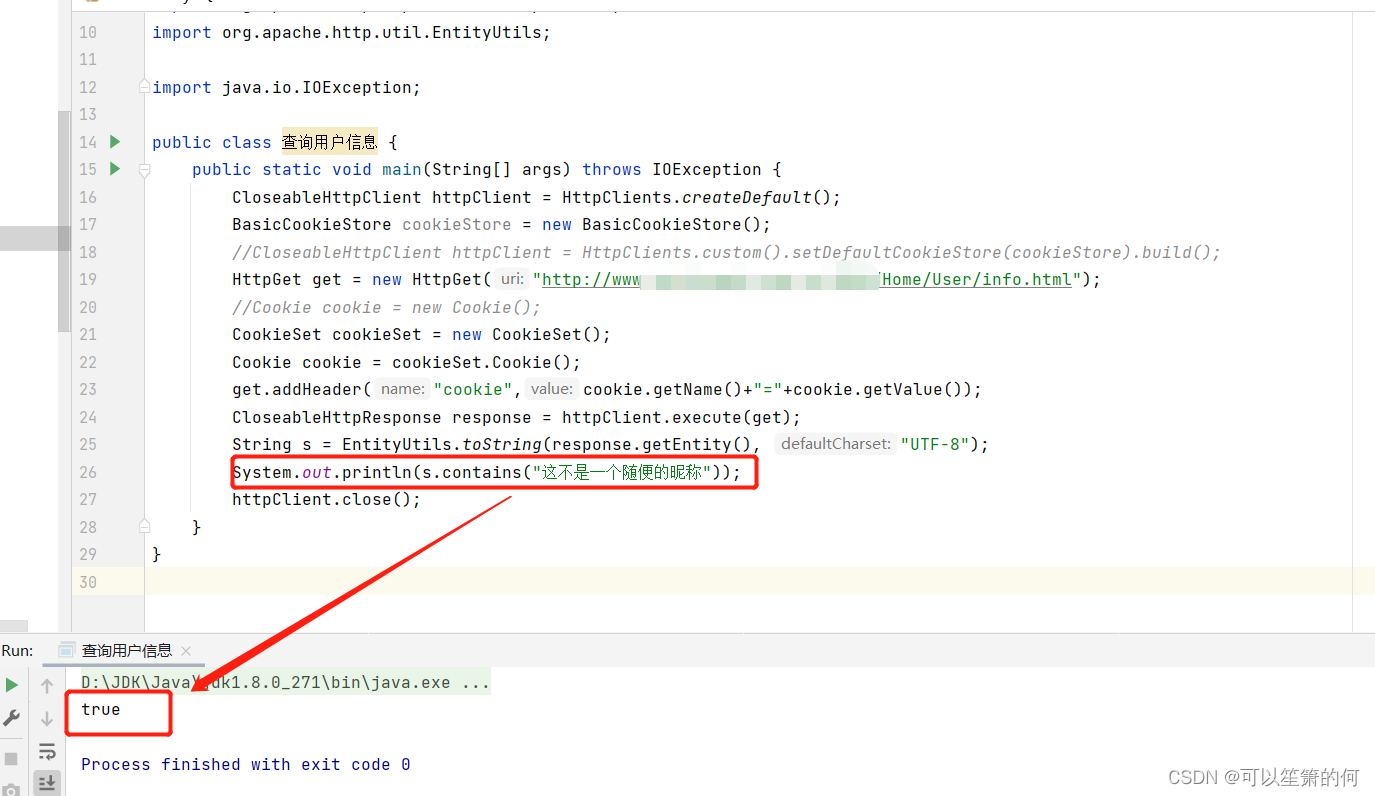Collapse the main method via gutter arrow
Viewport: 1375px width, 796px height.
[x=143, y=170]
